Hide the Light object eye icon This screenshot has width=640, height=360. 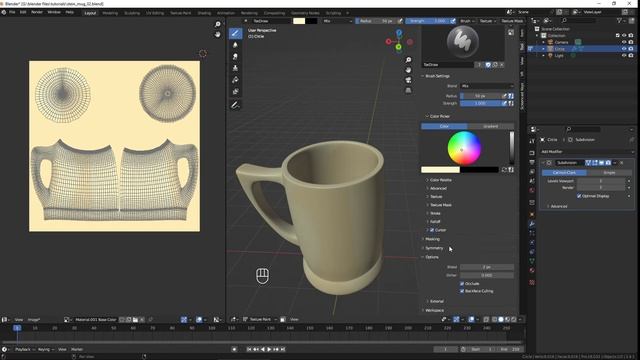click(624, 56)
